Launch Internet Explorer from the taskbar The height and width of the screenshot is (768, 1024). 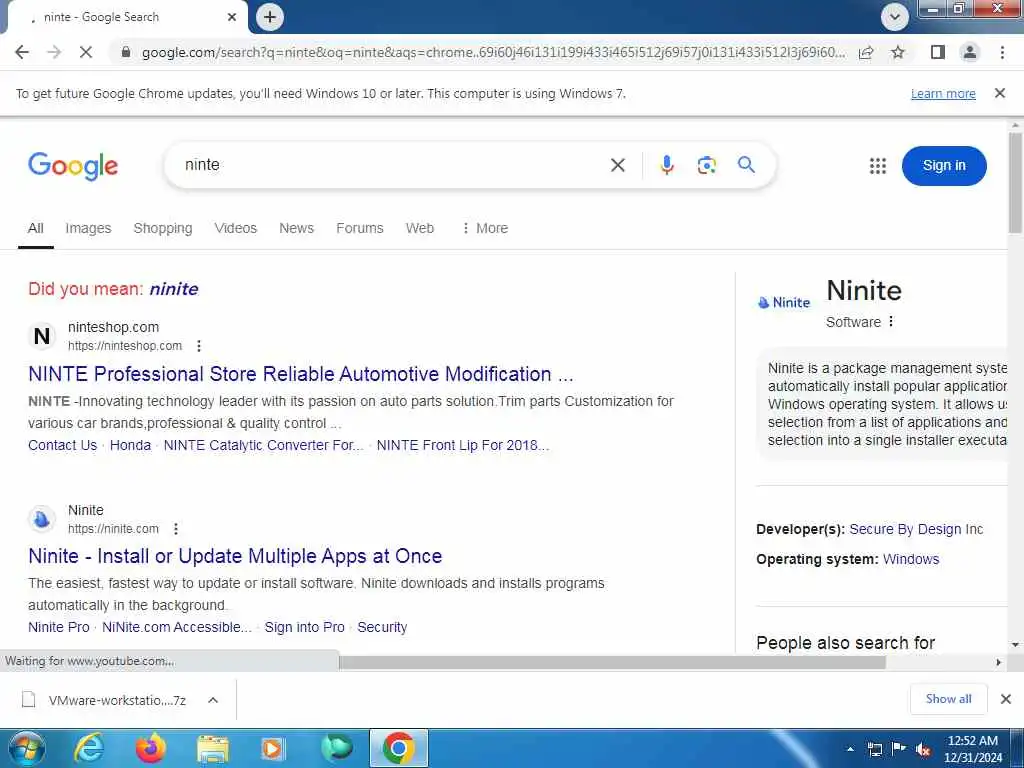coord(88,748)
